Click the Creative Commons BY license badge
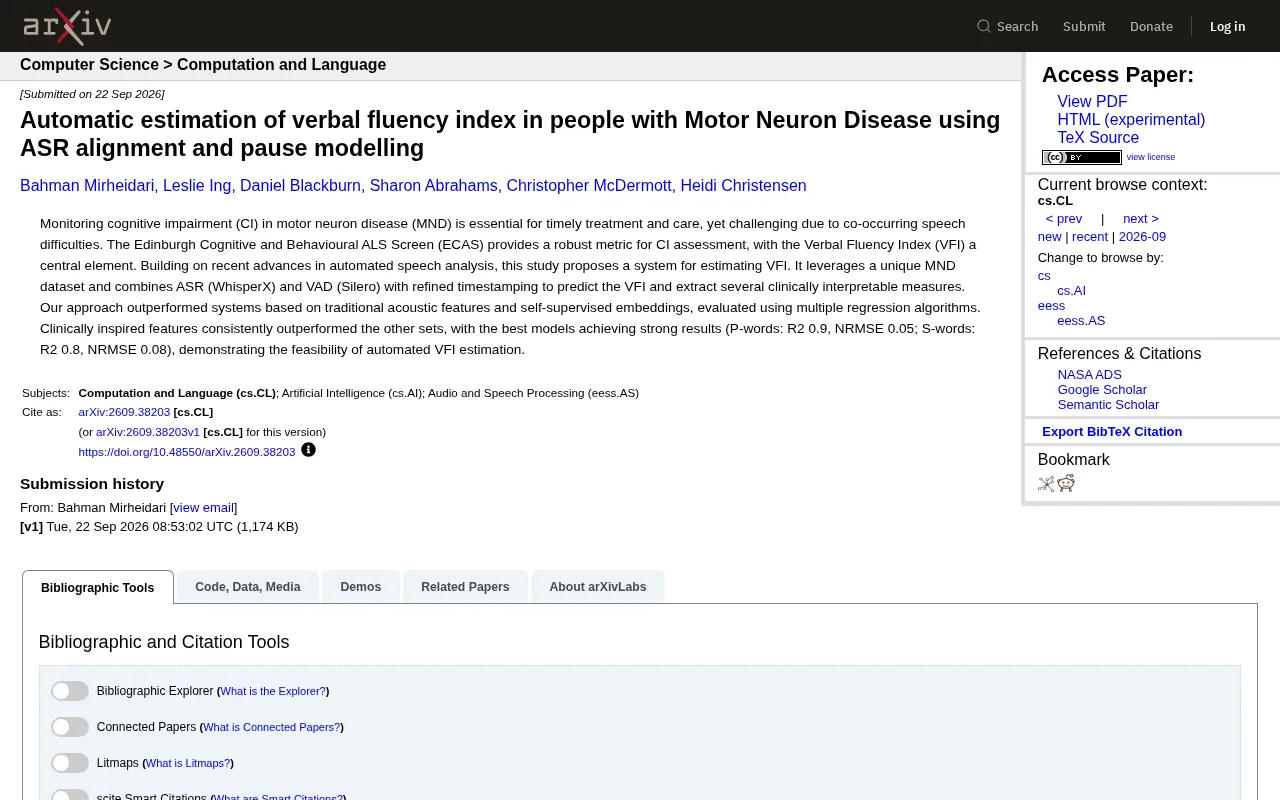The width and height of the screenshot is (1280, 800). tap(1082, 157)
